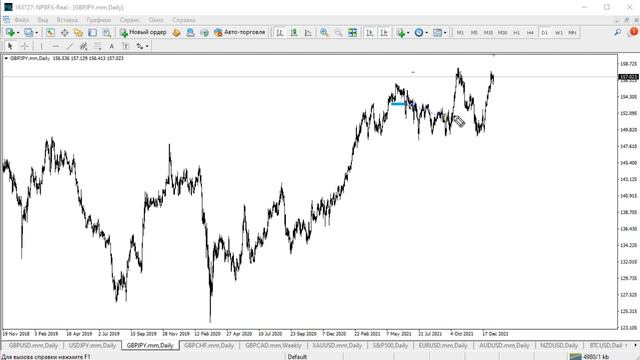Select the text label 'T' tool

pos(126,46)
